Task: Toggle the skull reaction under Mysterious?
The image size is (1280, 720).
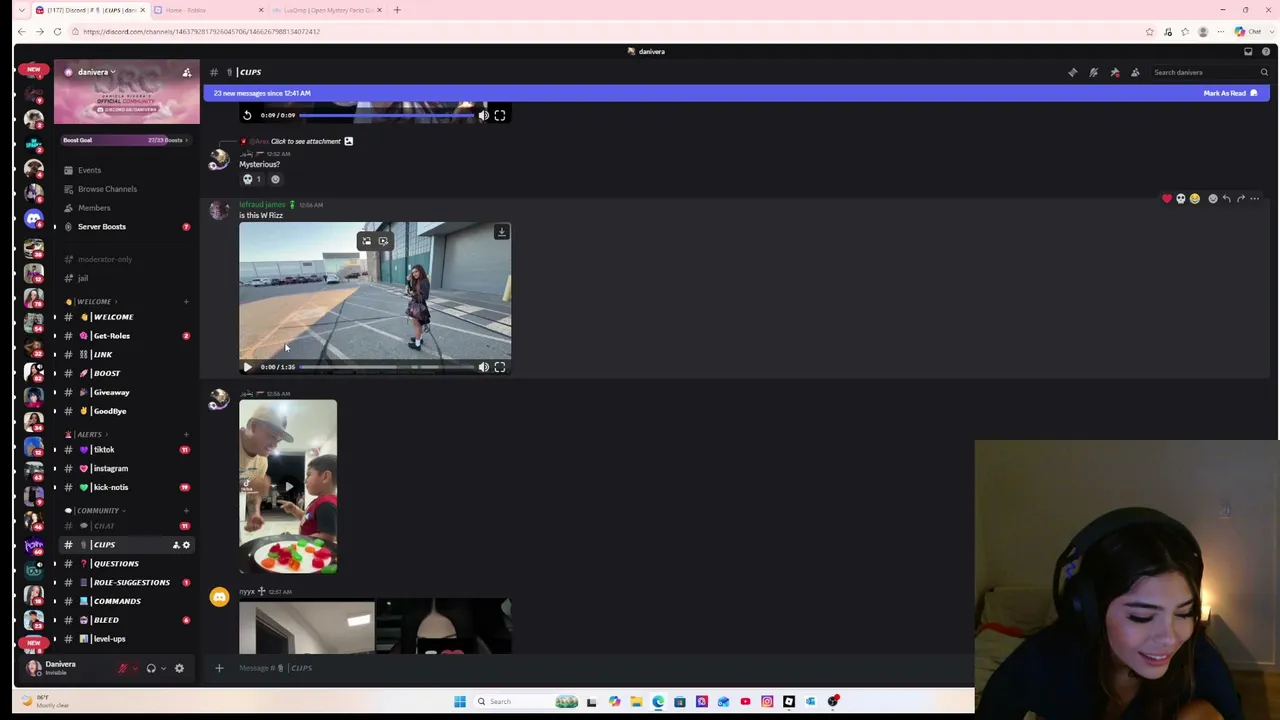Action: (252, 179)
